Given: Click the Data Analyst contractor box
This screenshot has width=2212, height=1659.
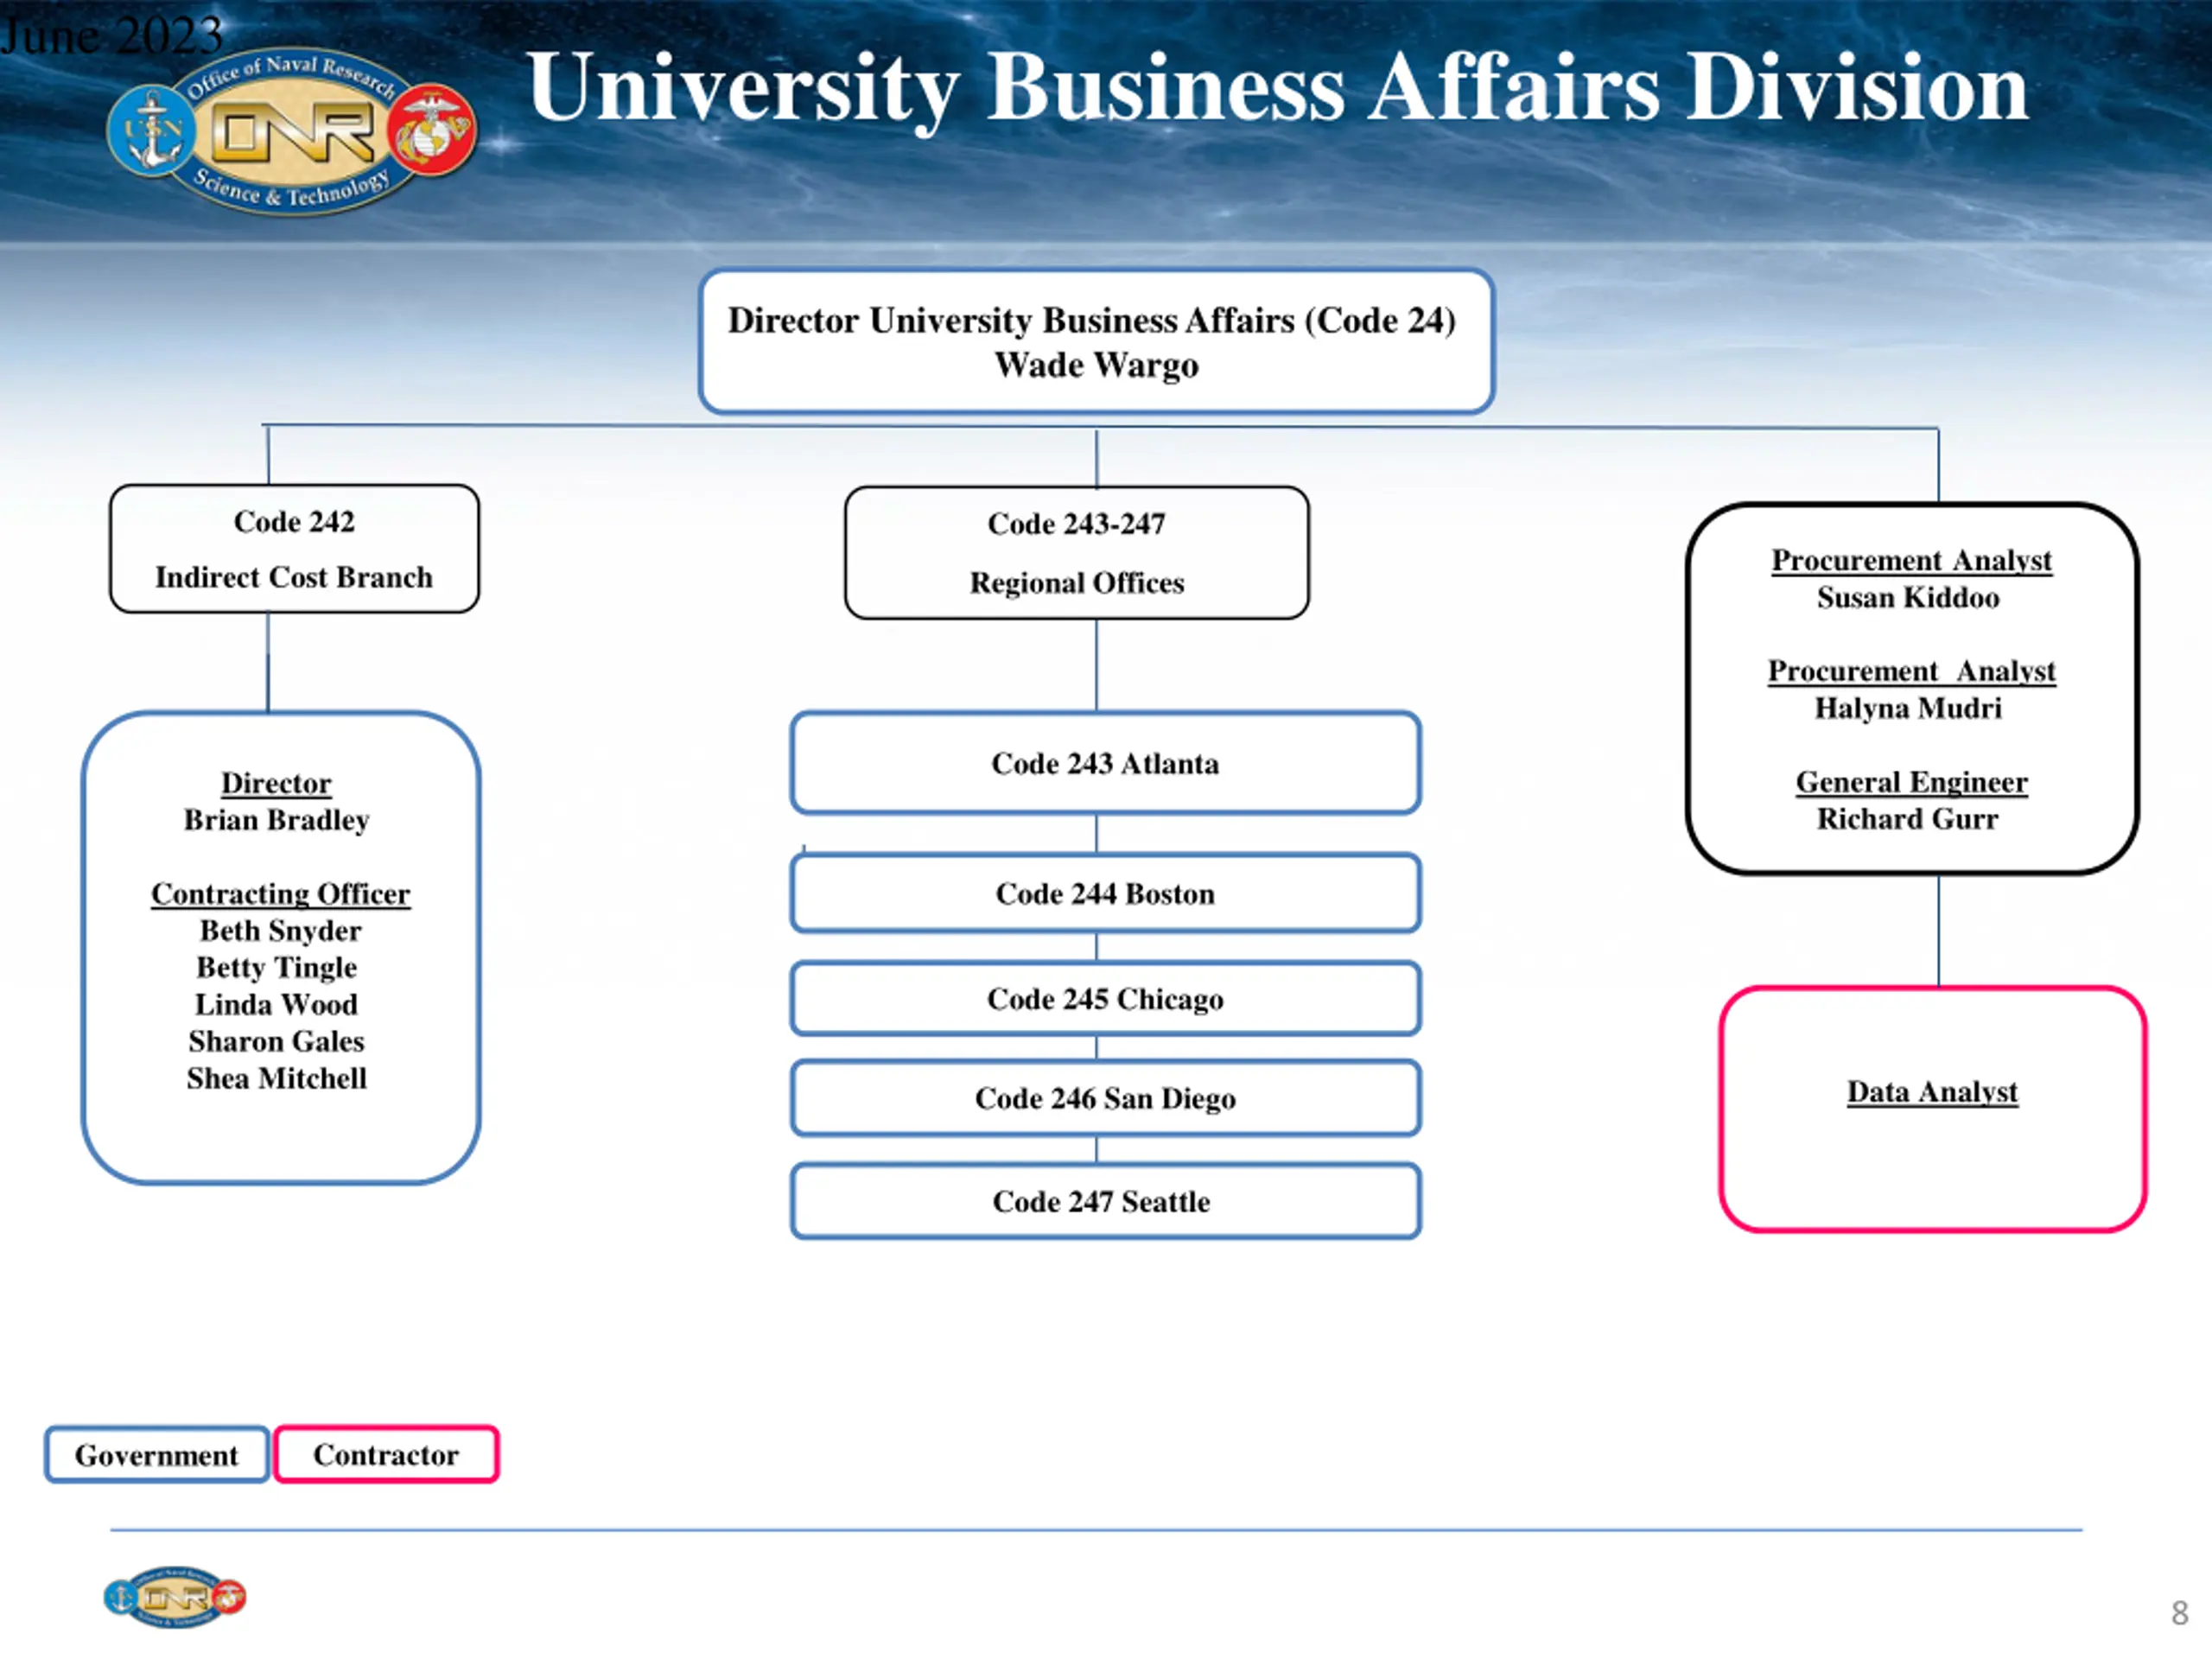Looking at the screenshot, I should pyautogui.click(x=1932, y=1109).
